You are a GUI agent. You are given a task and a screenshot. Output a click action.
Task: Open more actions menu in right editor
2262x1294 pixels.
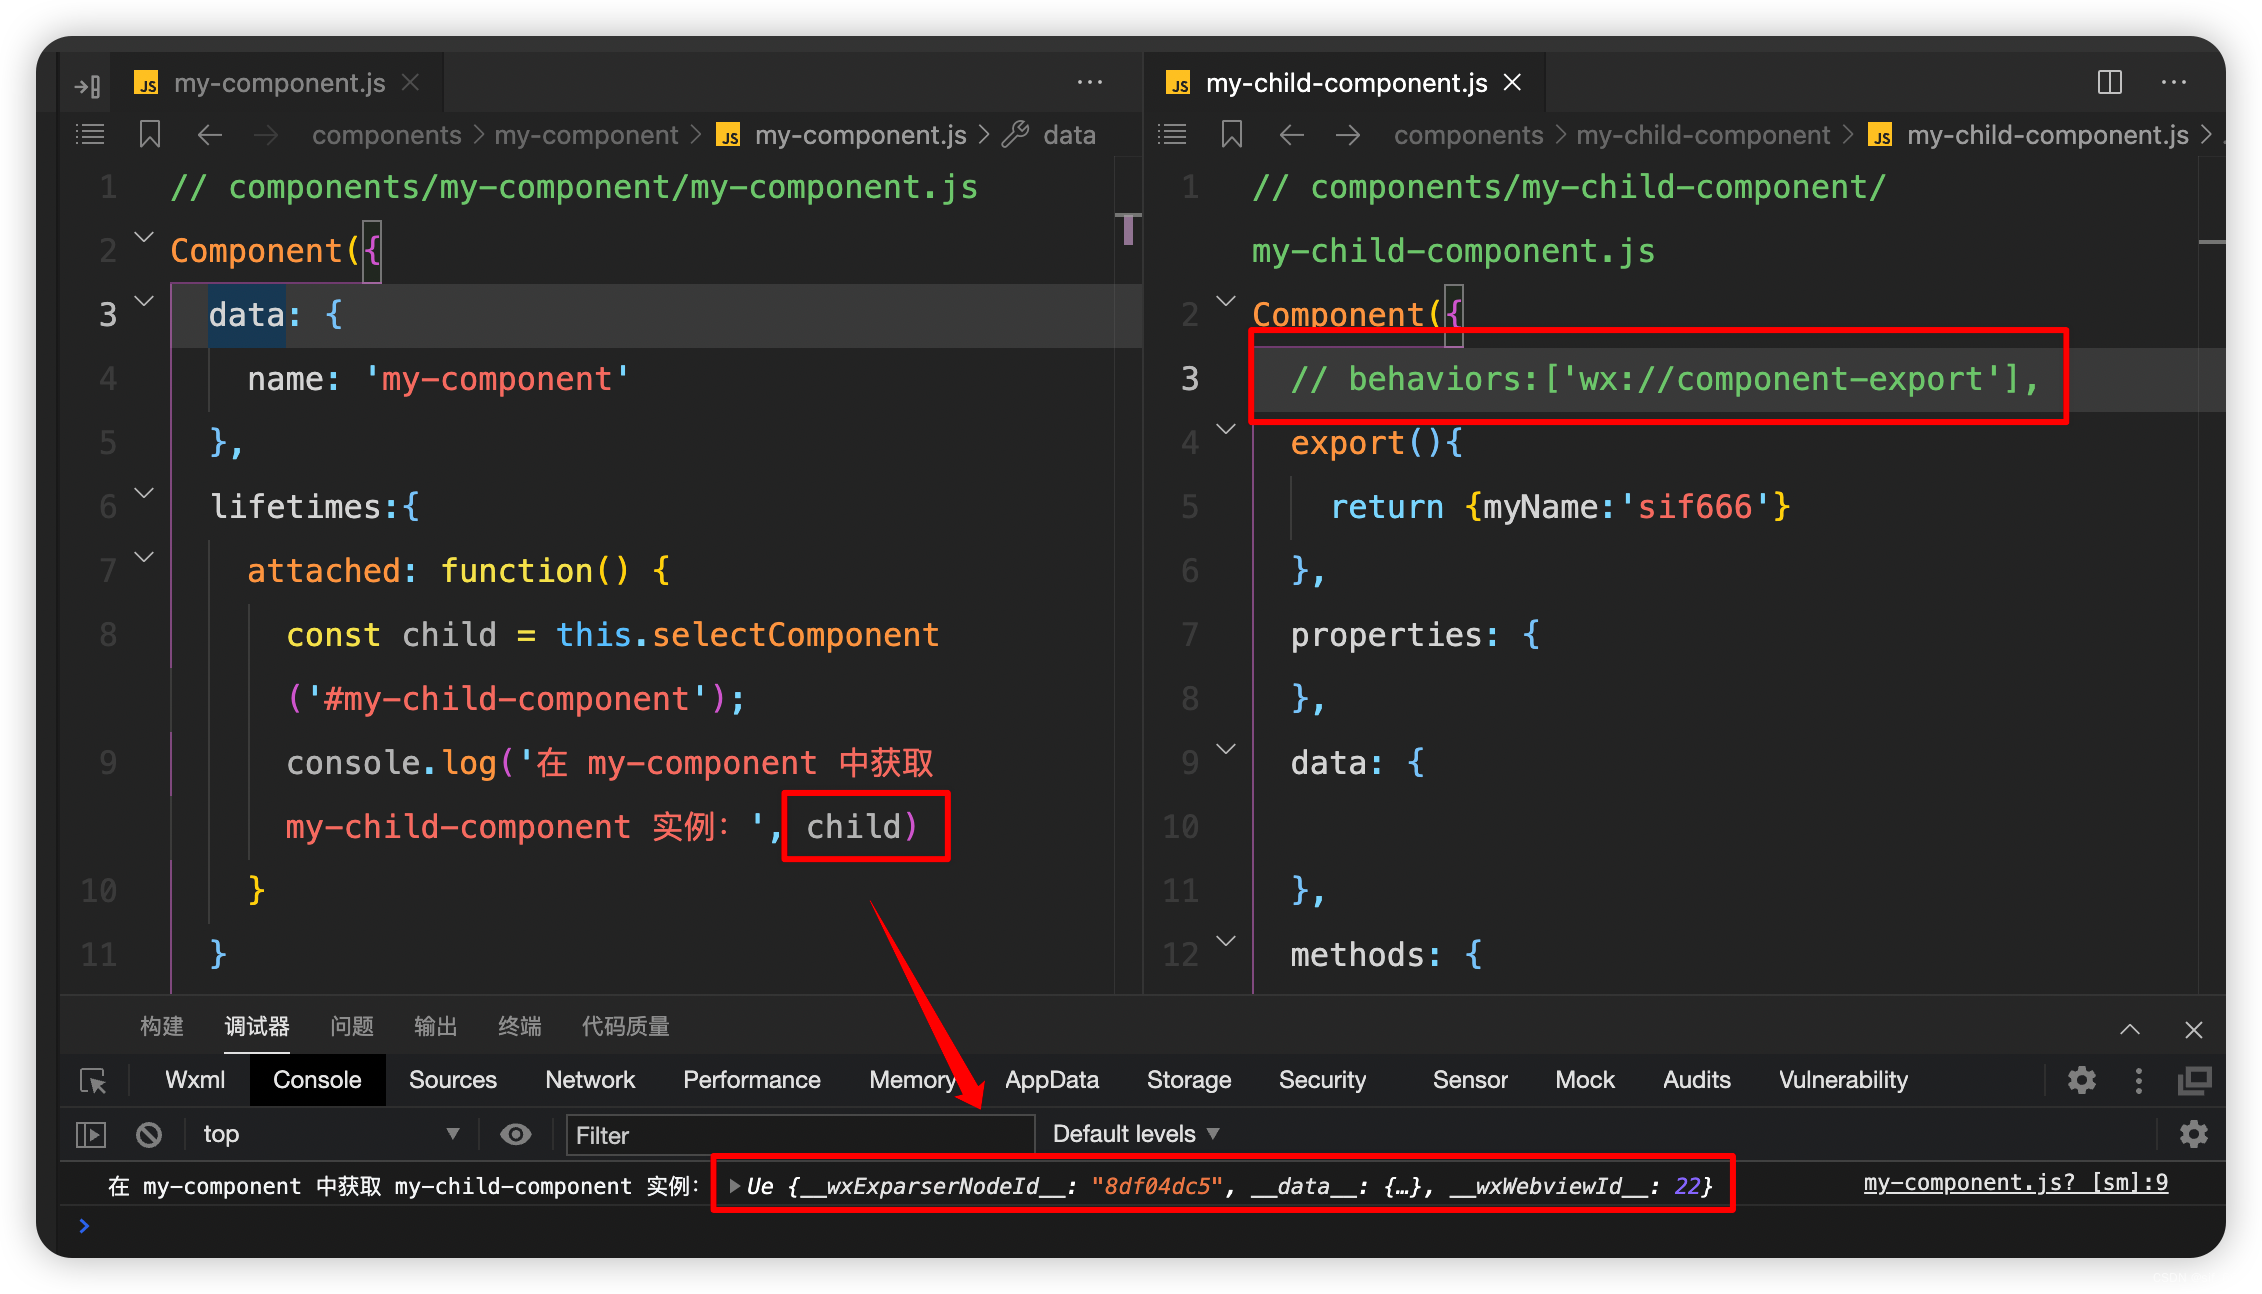pos(2174,83)
